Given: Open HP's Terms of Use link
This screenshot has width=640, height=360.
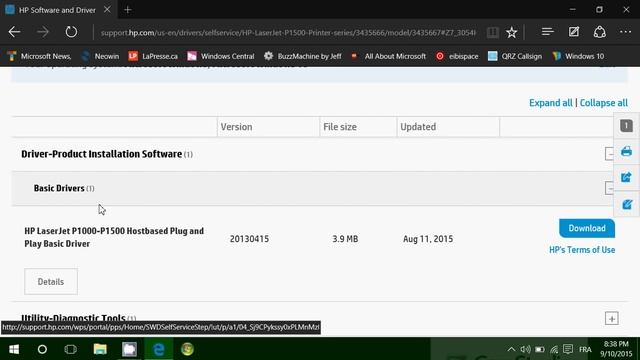Looking at the screenshot, I should coord(582,250).
